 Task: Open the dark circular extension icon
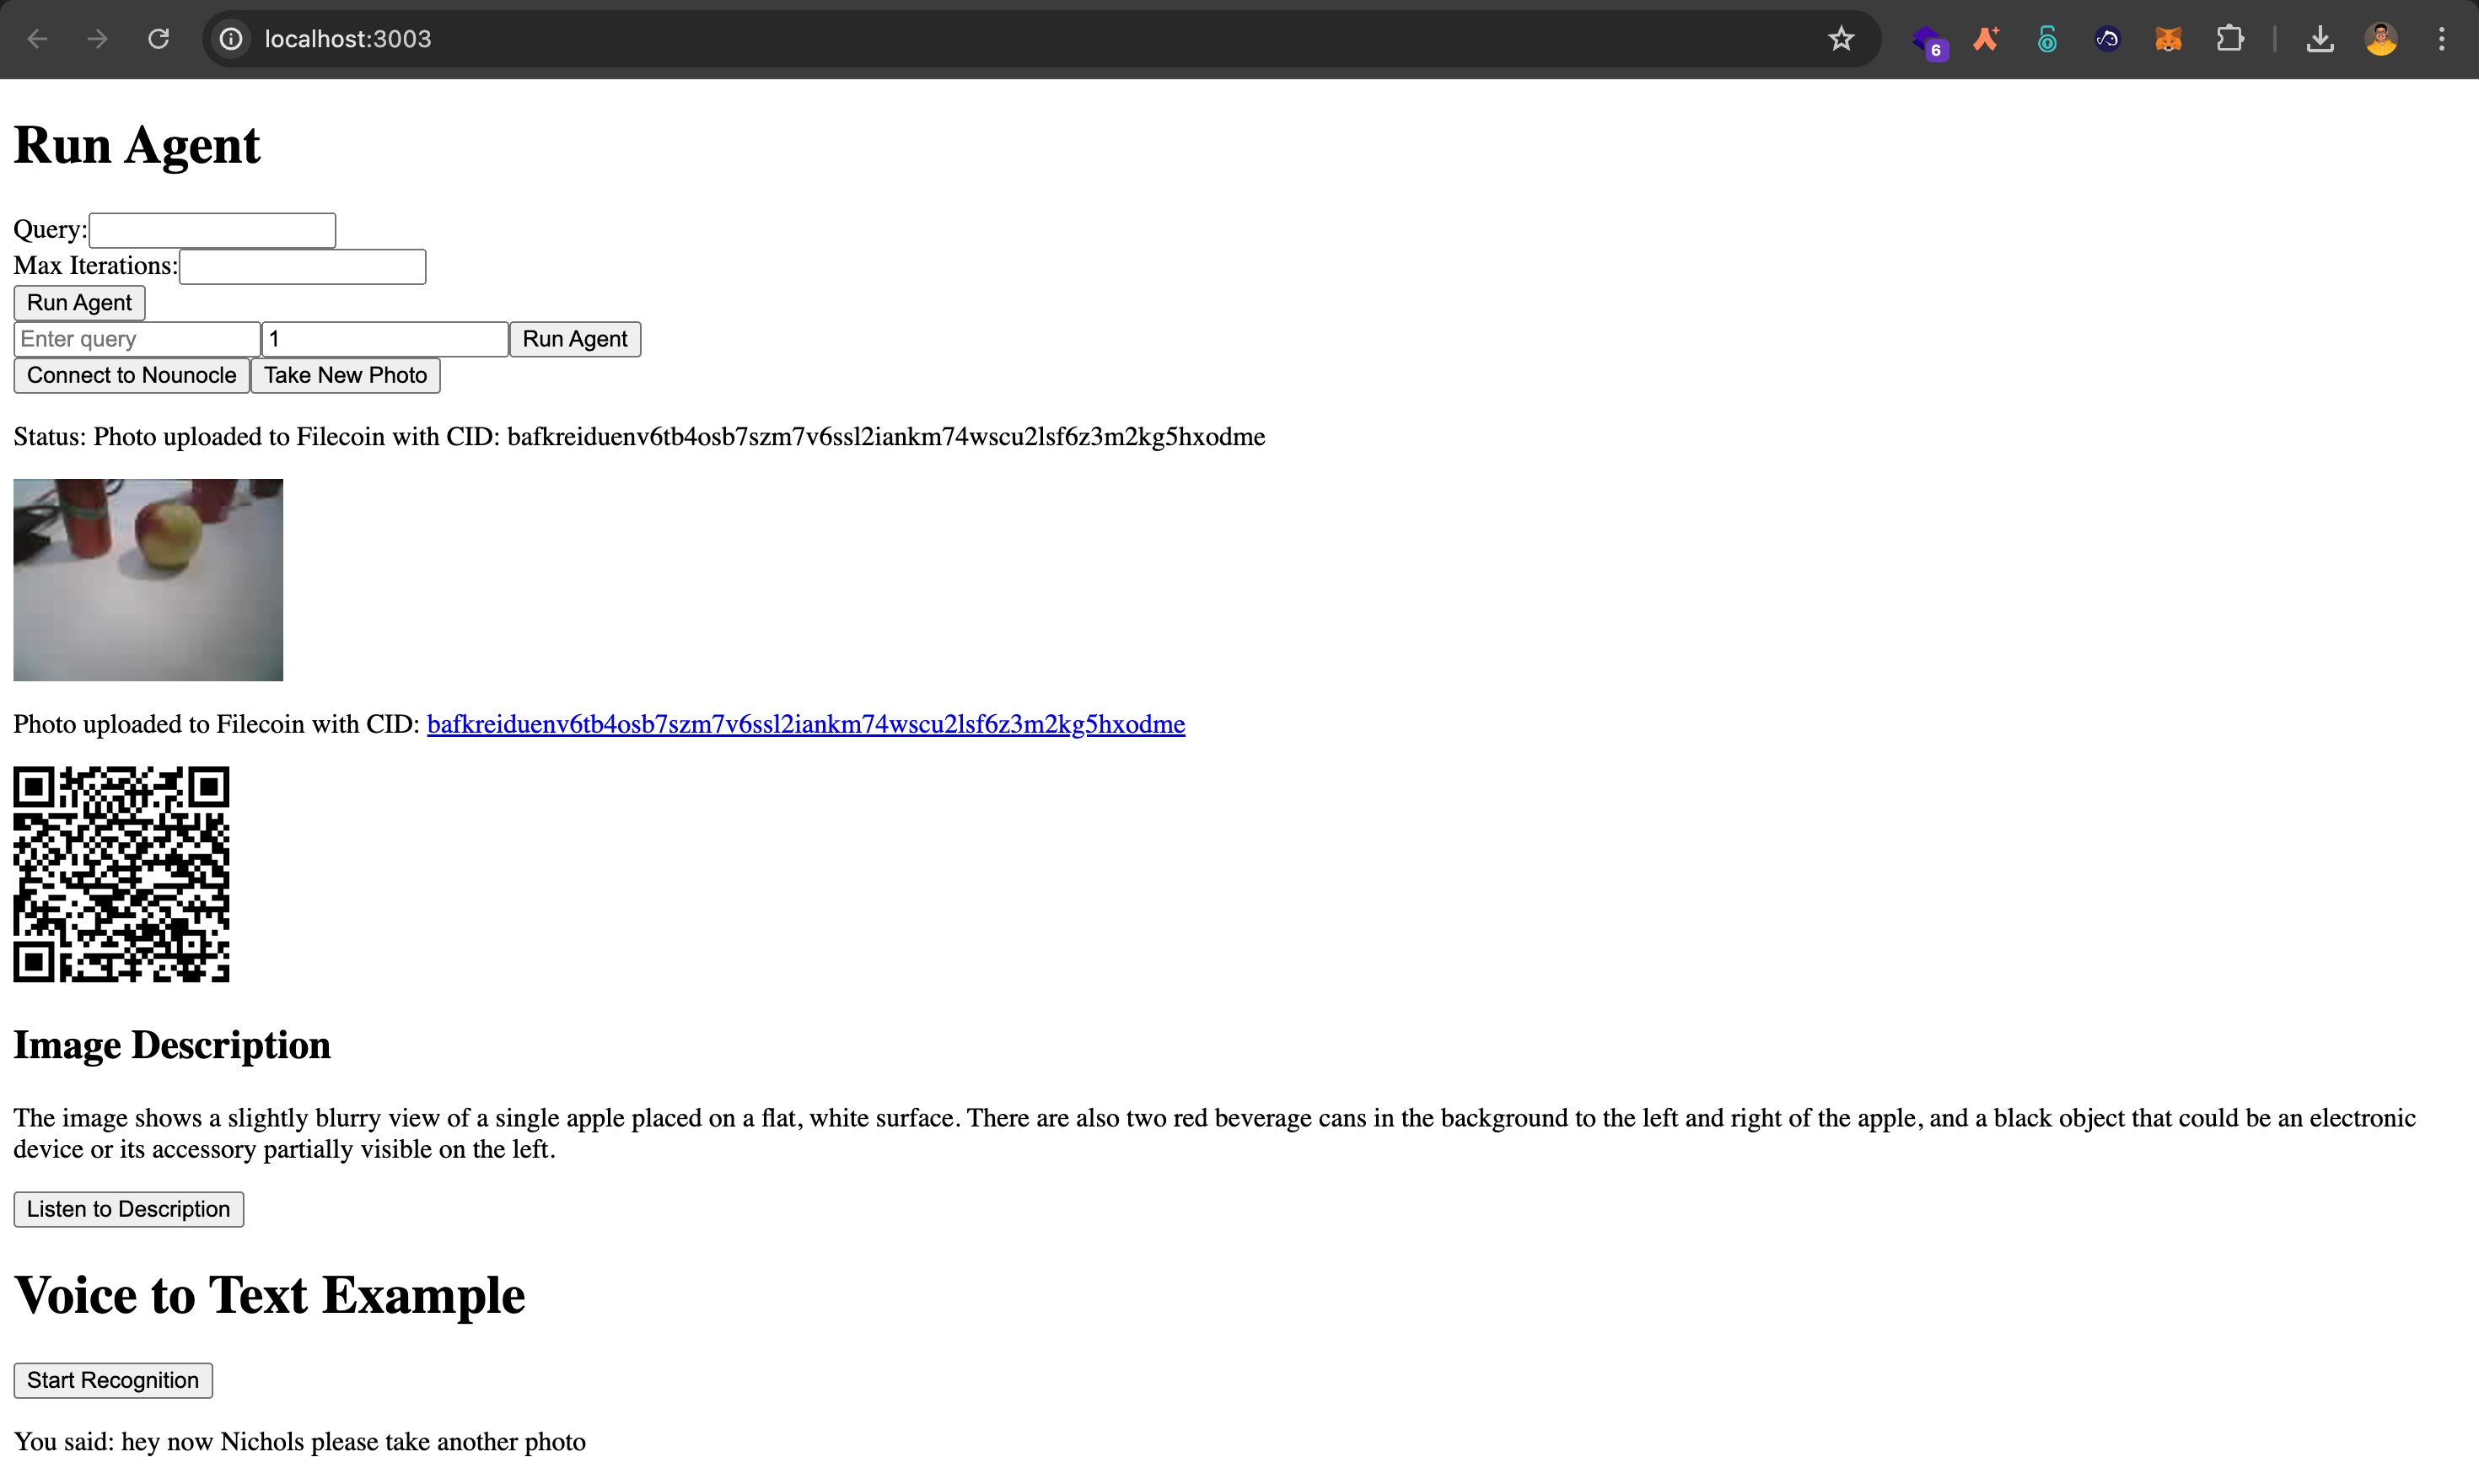click(2107, 39)
